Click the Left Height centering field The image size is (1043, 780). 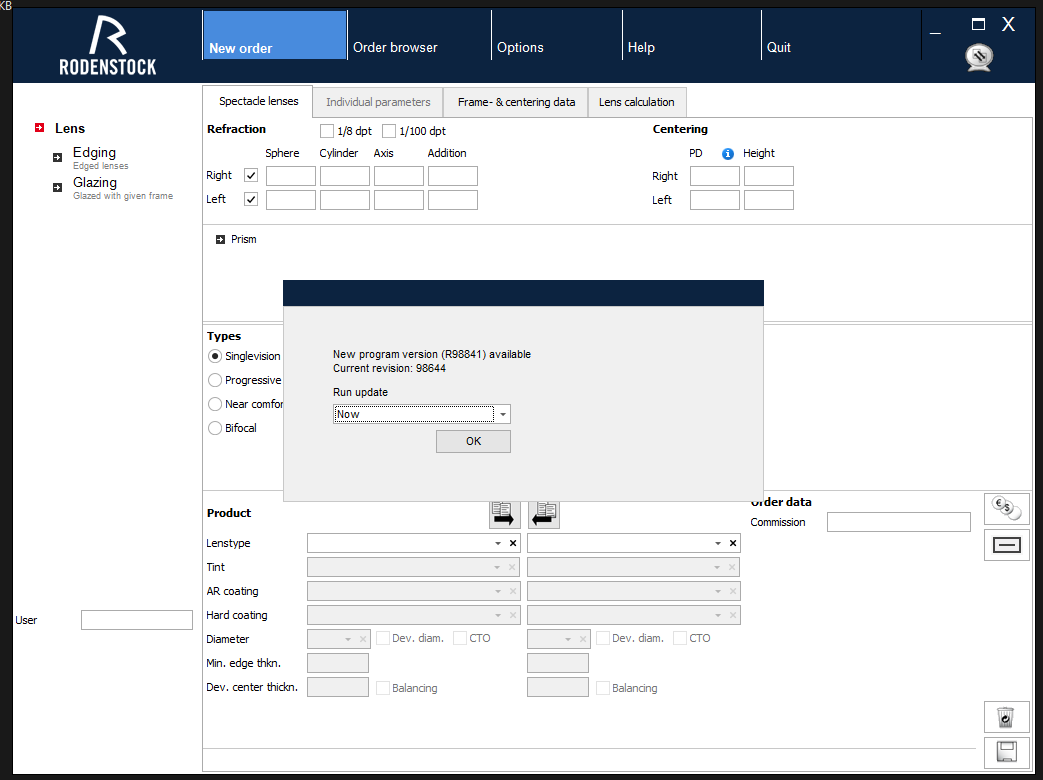pyautogui.click(x=768, y=199)
